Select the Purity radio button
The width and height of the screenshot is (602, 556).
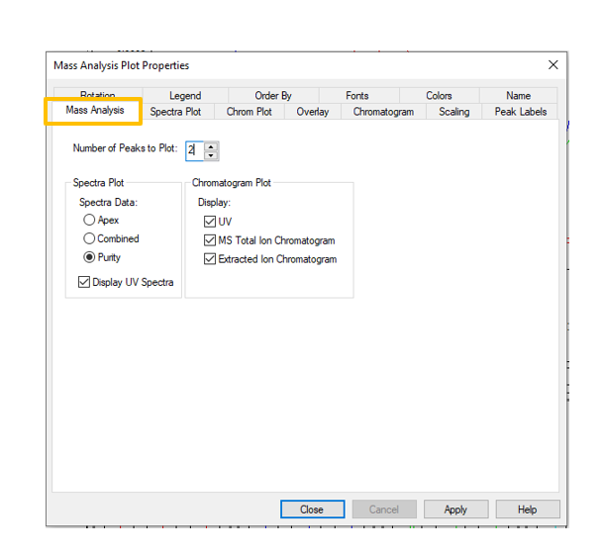coord(90,257)
